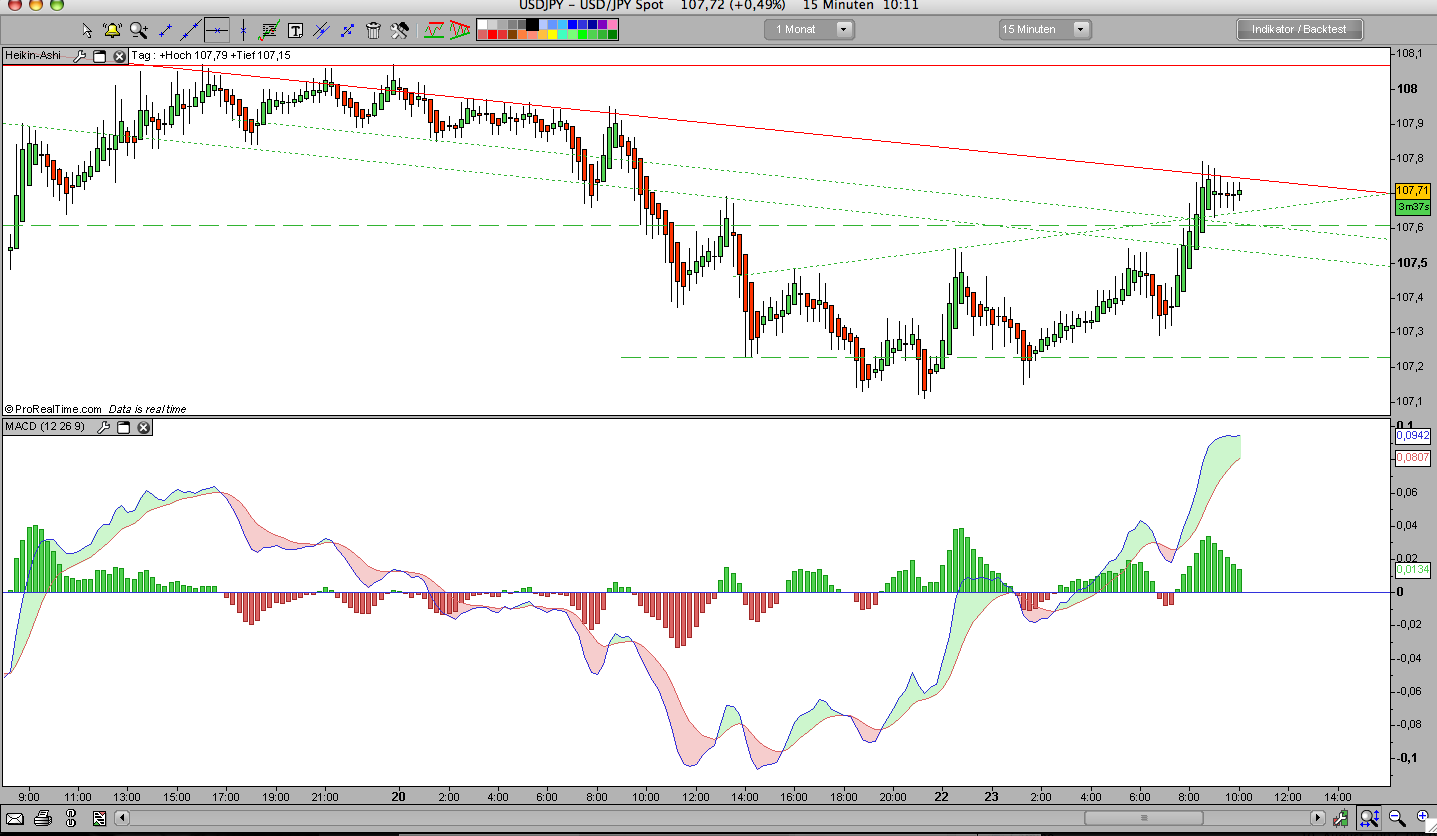
Task: Click the envelope mail icon
Action: point(15,819)
